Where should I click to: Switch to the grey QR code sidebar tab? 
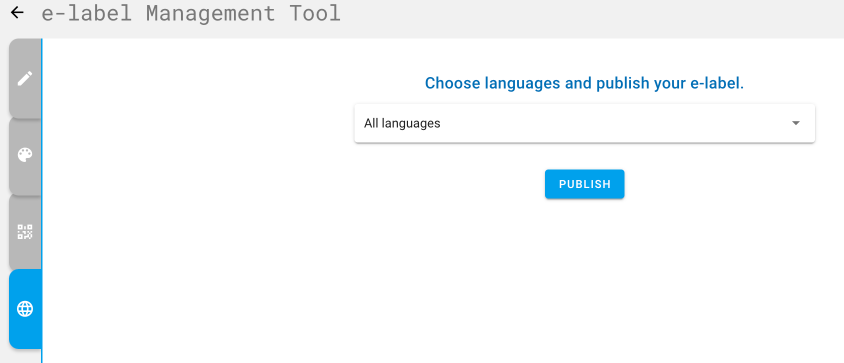[25, 232]
